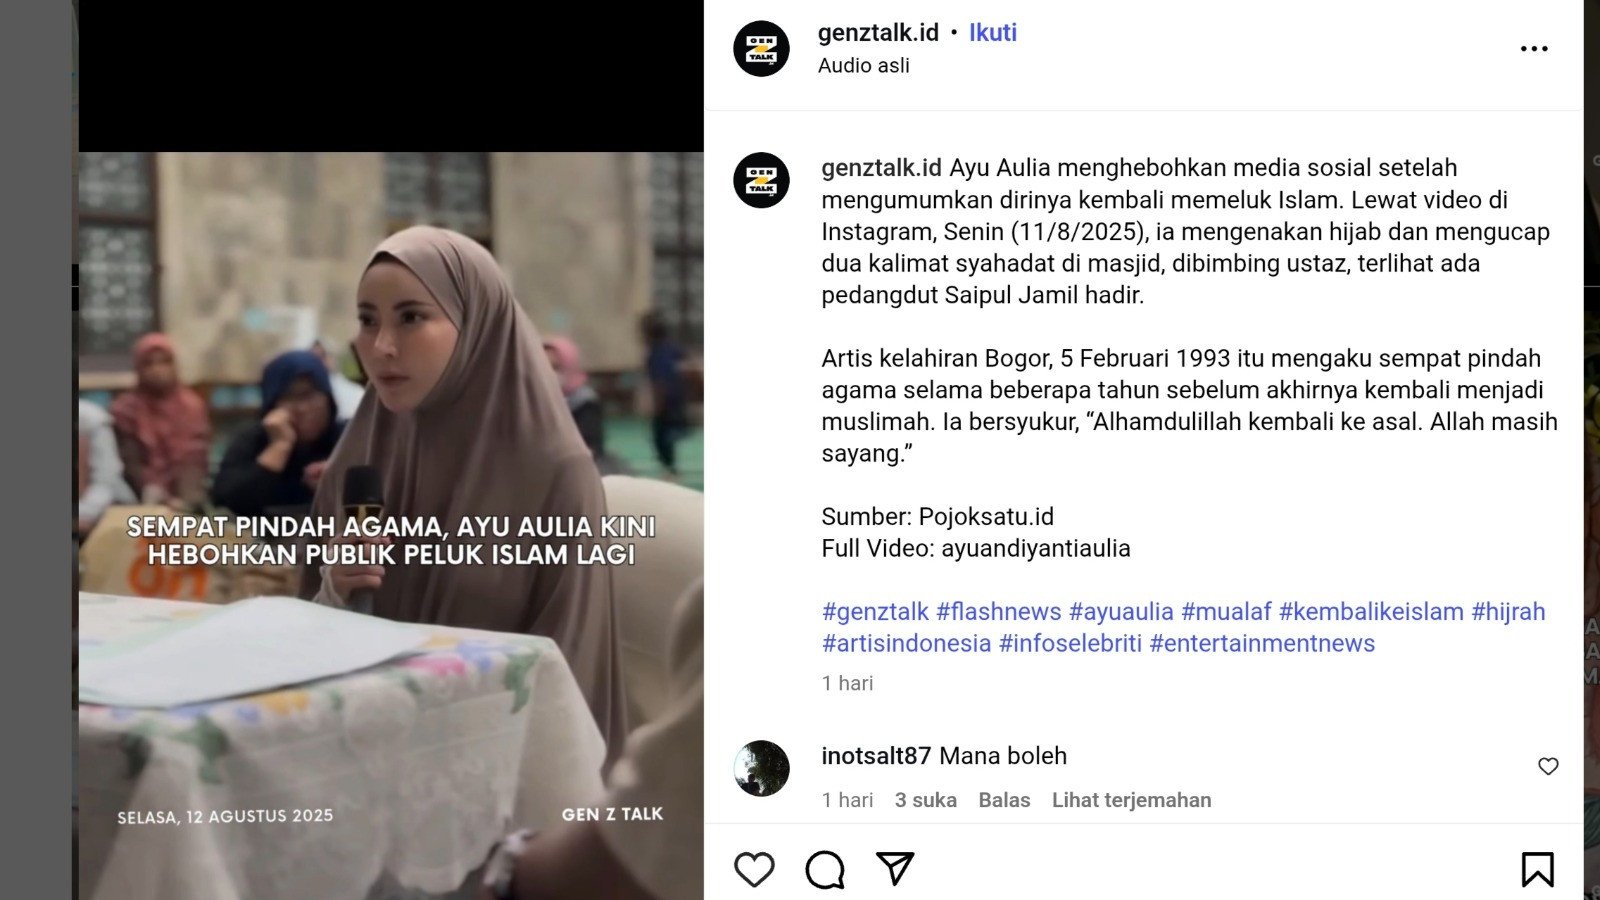Pause the reel video of Ayu Aulia
The image size is (1600, 900).
(391, 450)
